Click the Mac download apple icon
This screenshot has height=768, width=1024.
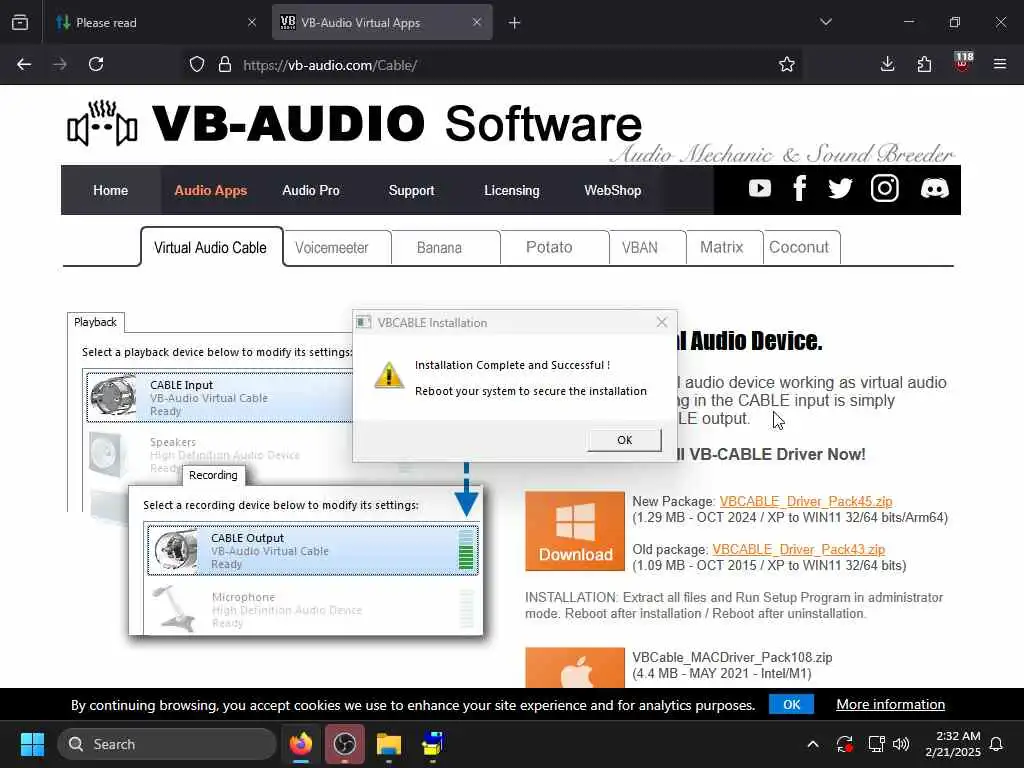coord(575,667)
